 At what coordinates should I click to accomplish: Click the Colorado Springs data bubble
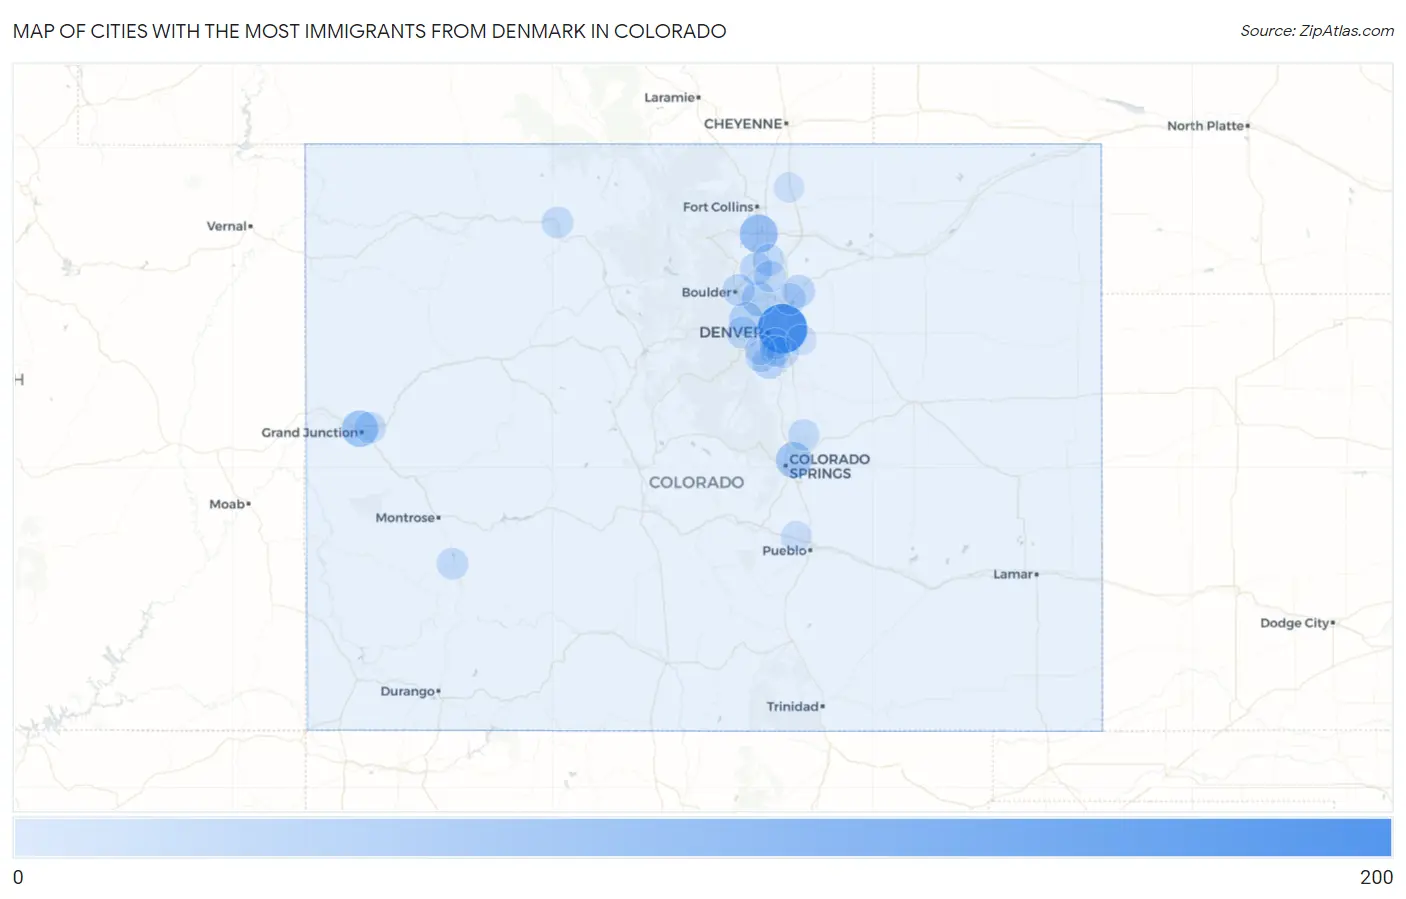click(x=793, y=460)
